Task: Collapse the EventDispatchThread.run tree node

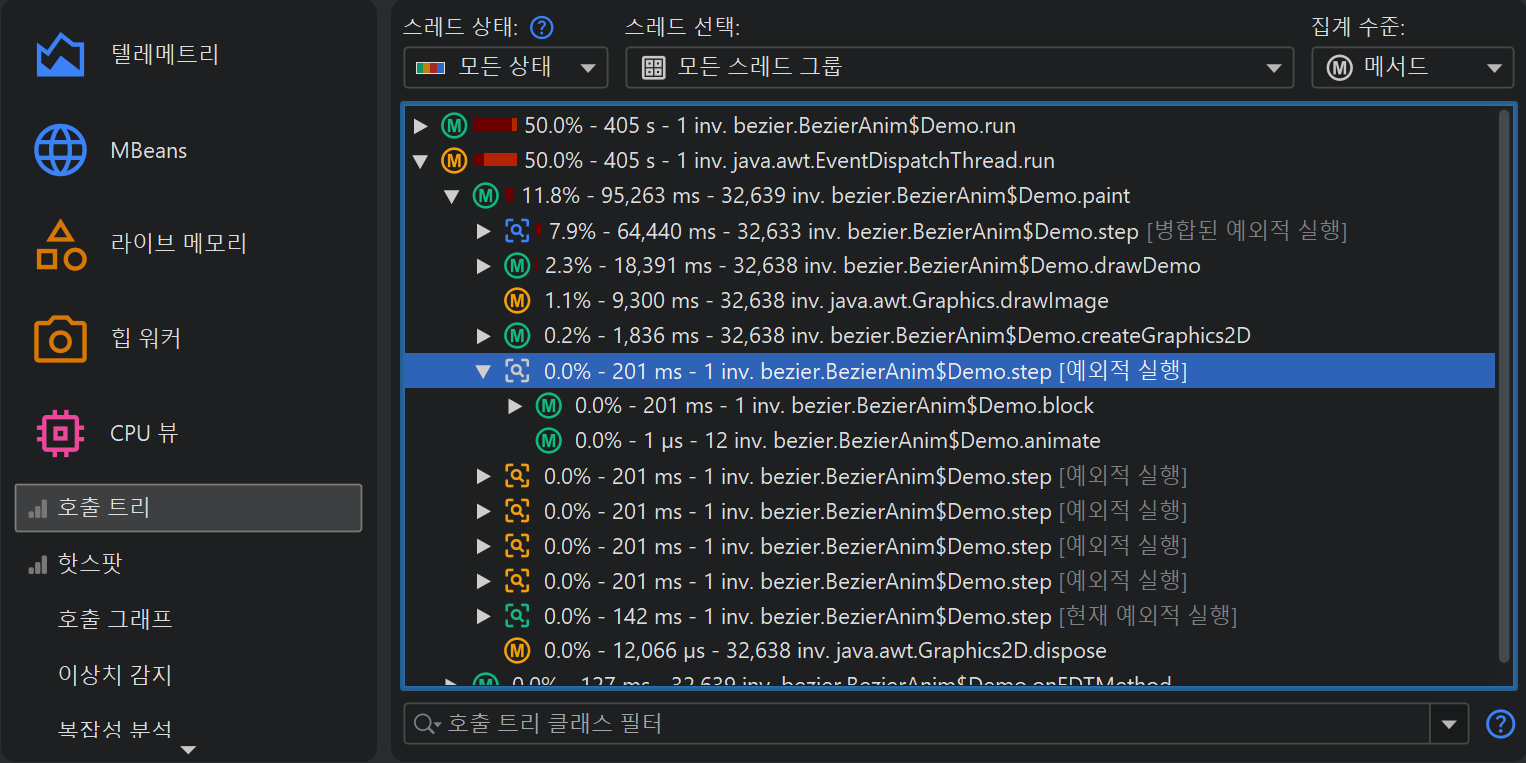Action: tap(421, 161)
